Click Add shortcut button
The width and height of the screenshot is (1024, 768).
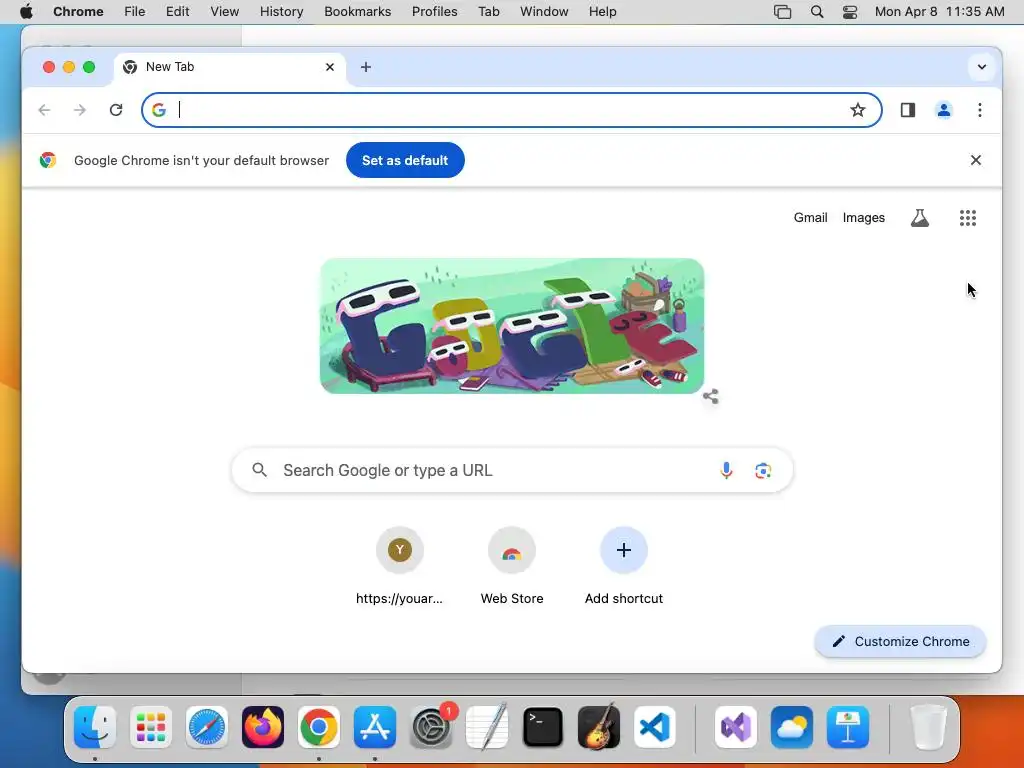624,567
